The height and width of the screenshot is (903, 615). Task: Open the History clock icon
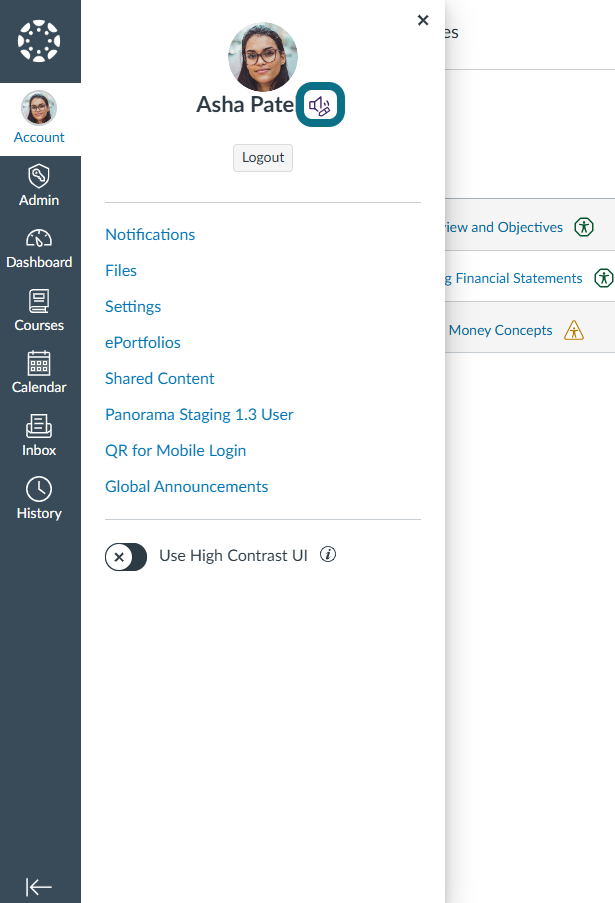click(x=39, y=489)
